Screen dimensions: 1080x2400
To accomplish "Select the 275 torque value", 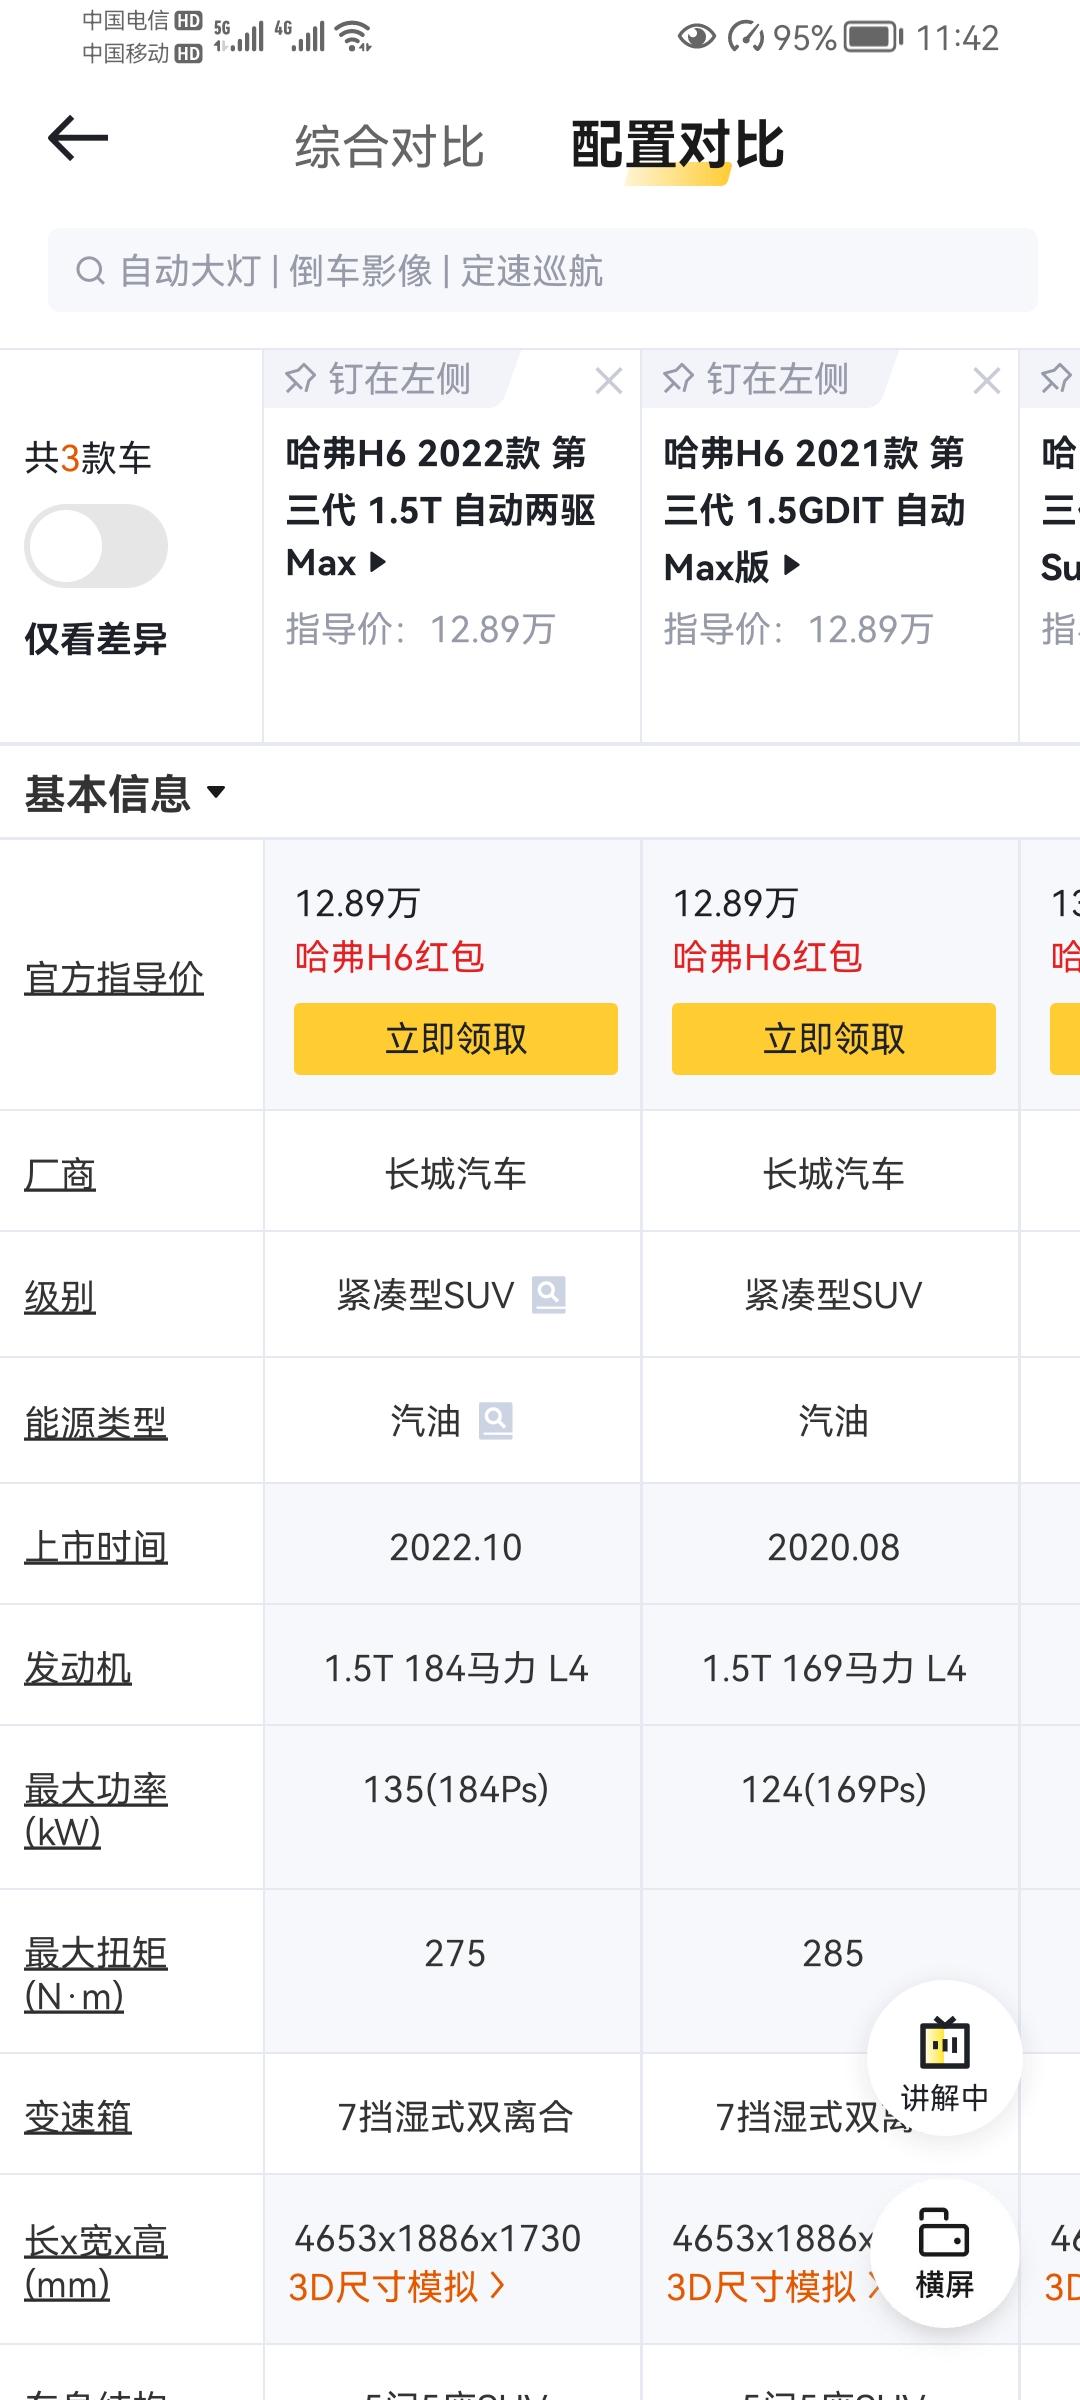I will coord(455,1953).
